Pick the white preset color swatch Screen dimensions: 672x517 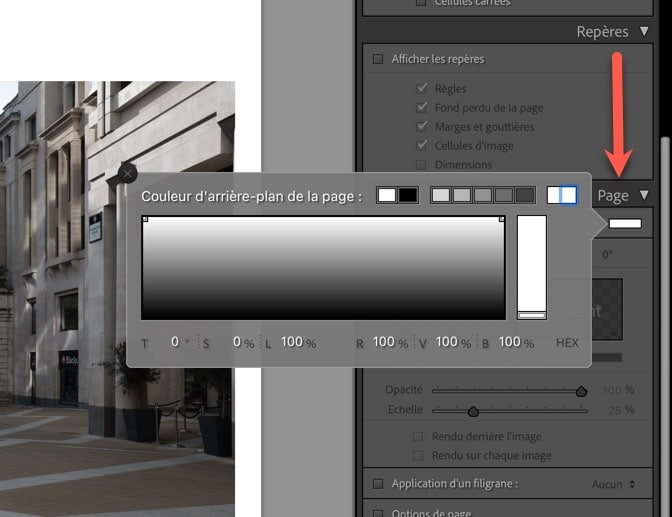(x=386, y=195)
